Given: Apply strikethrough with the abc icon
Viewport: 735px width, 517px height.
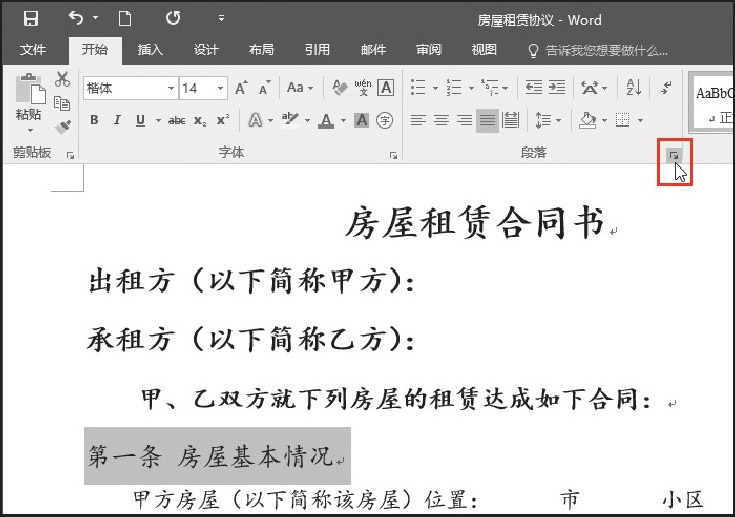Looking at the screenshot, I should 177,121.
